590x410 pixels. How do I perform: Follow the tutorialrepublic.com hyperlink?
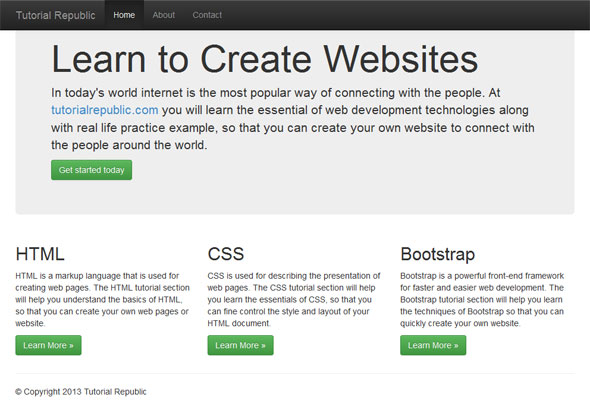click(105, 110)
